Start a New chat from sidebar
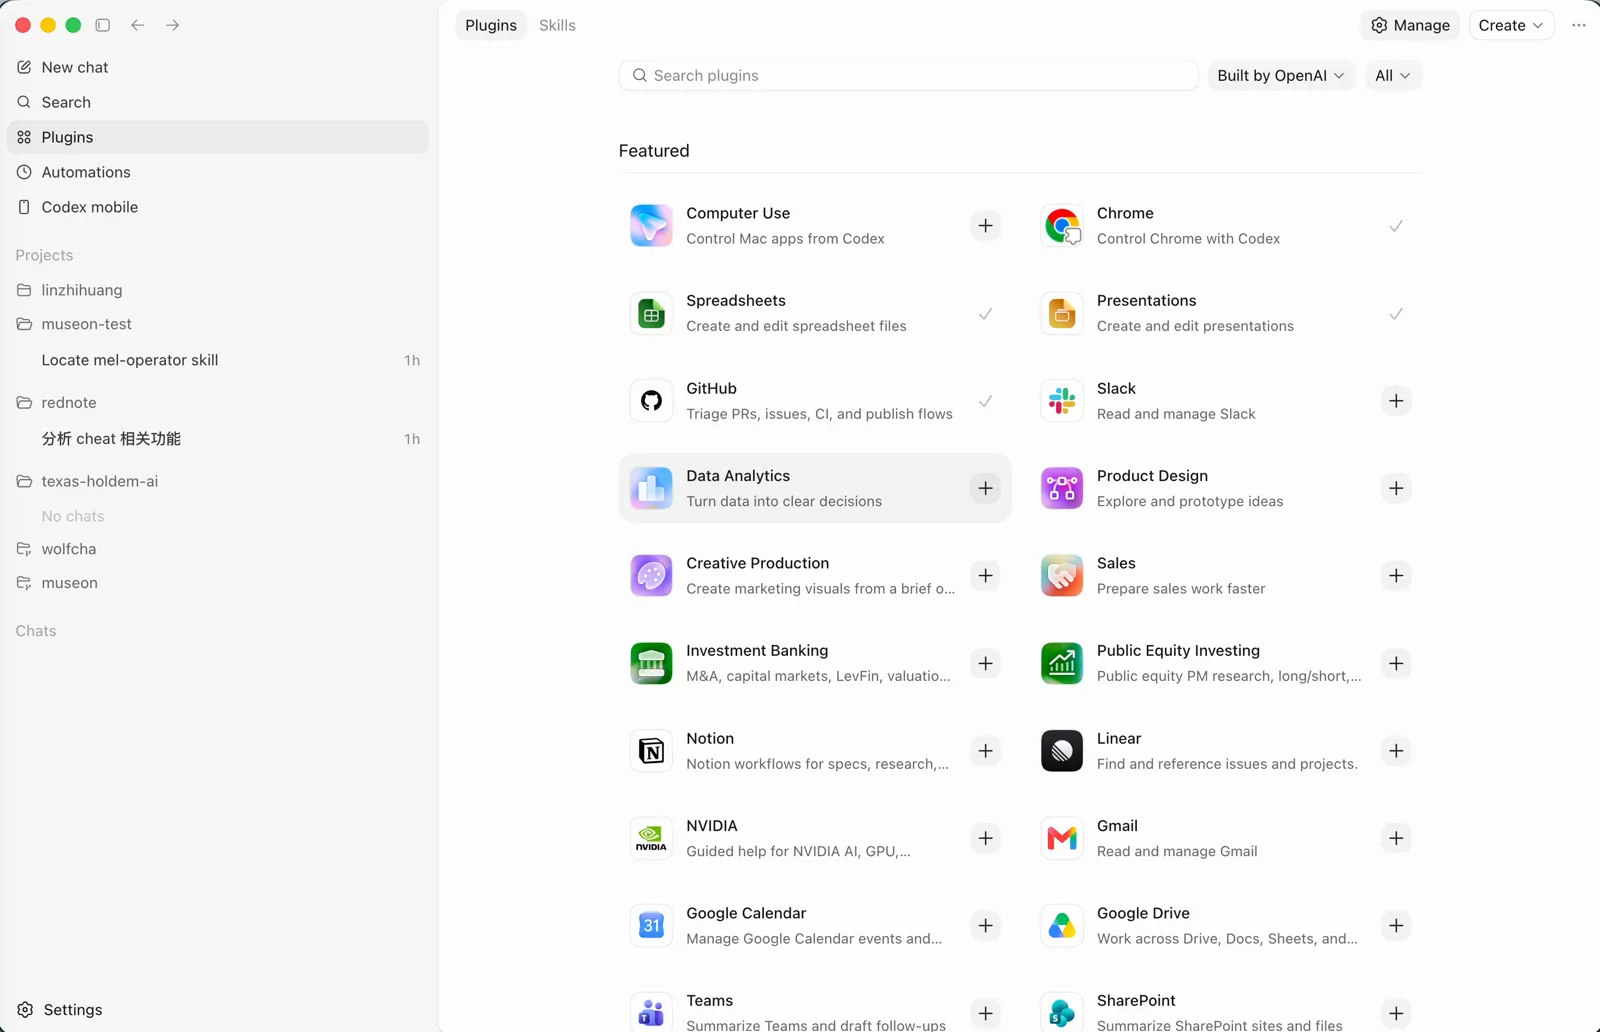The height and width of the screenshot is (1032, 1600). pos(217,67)
